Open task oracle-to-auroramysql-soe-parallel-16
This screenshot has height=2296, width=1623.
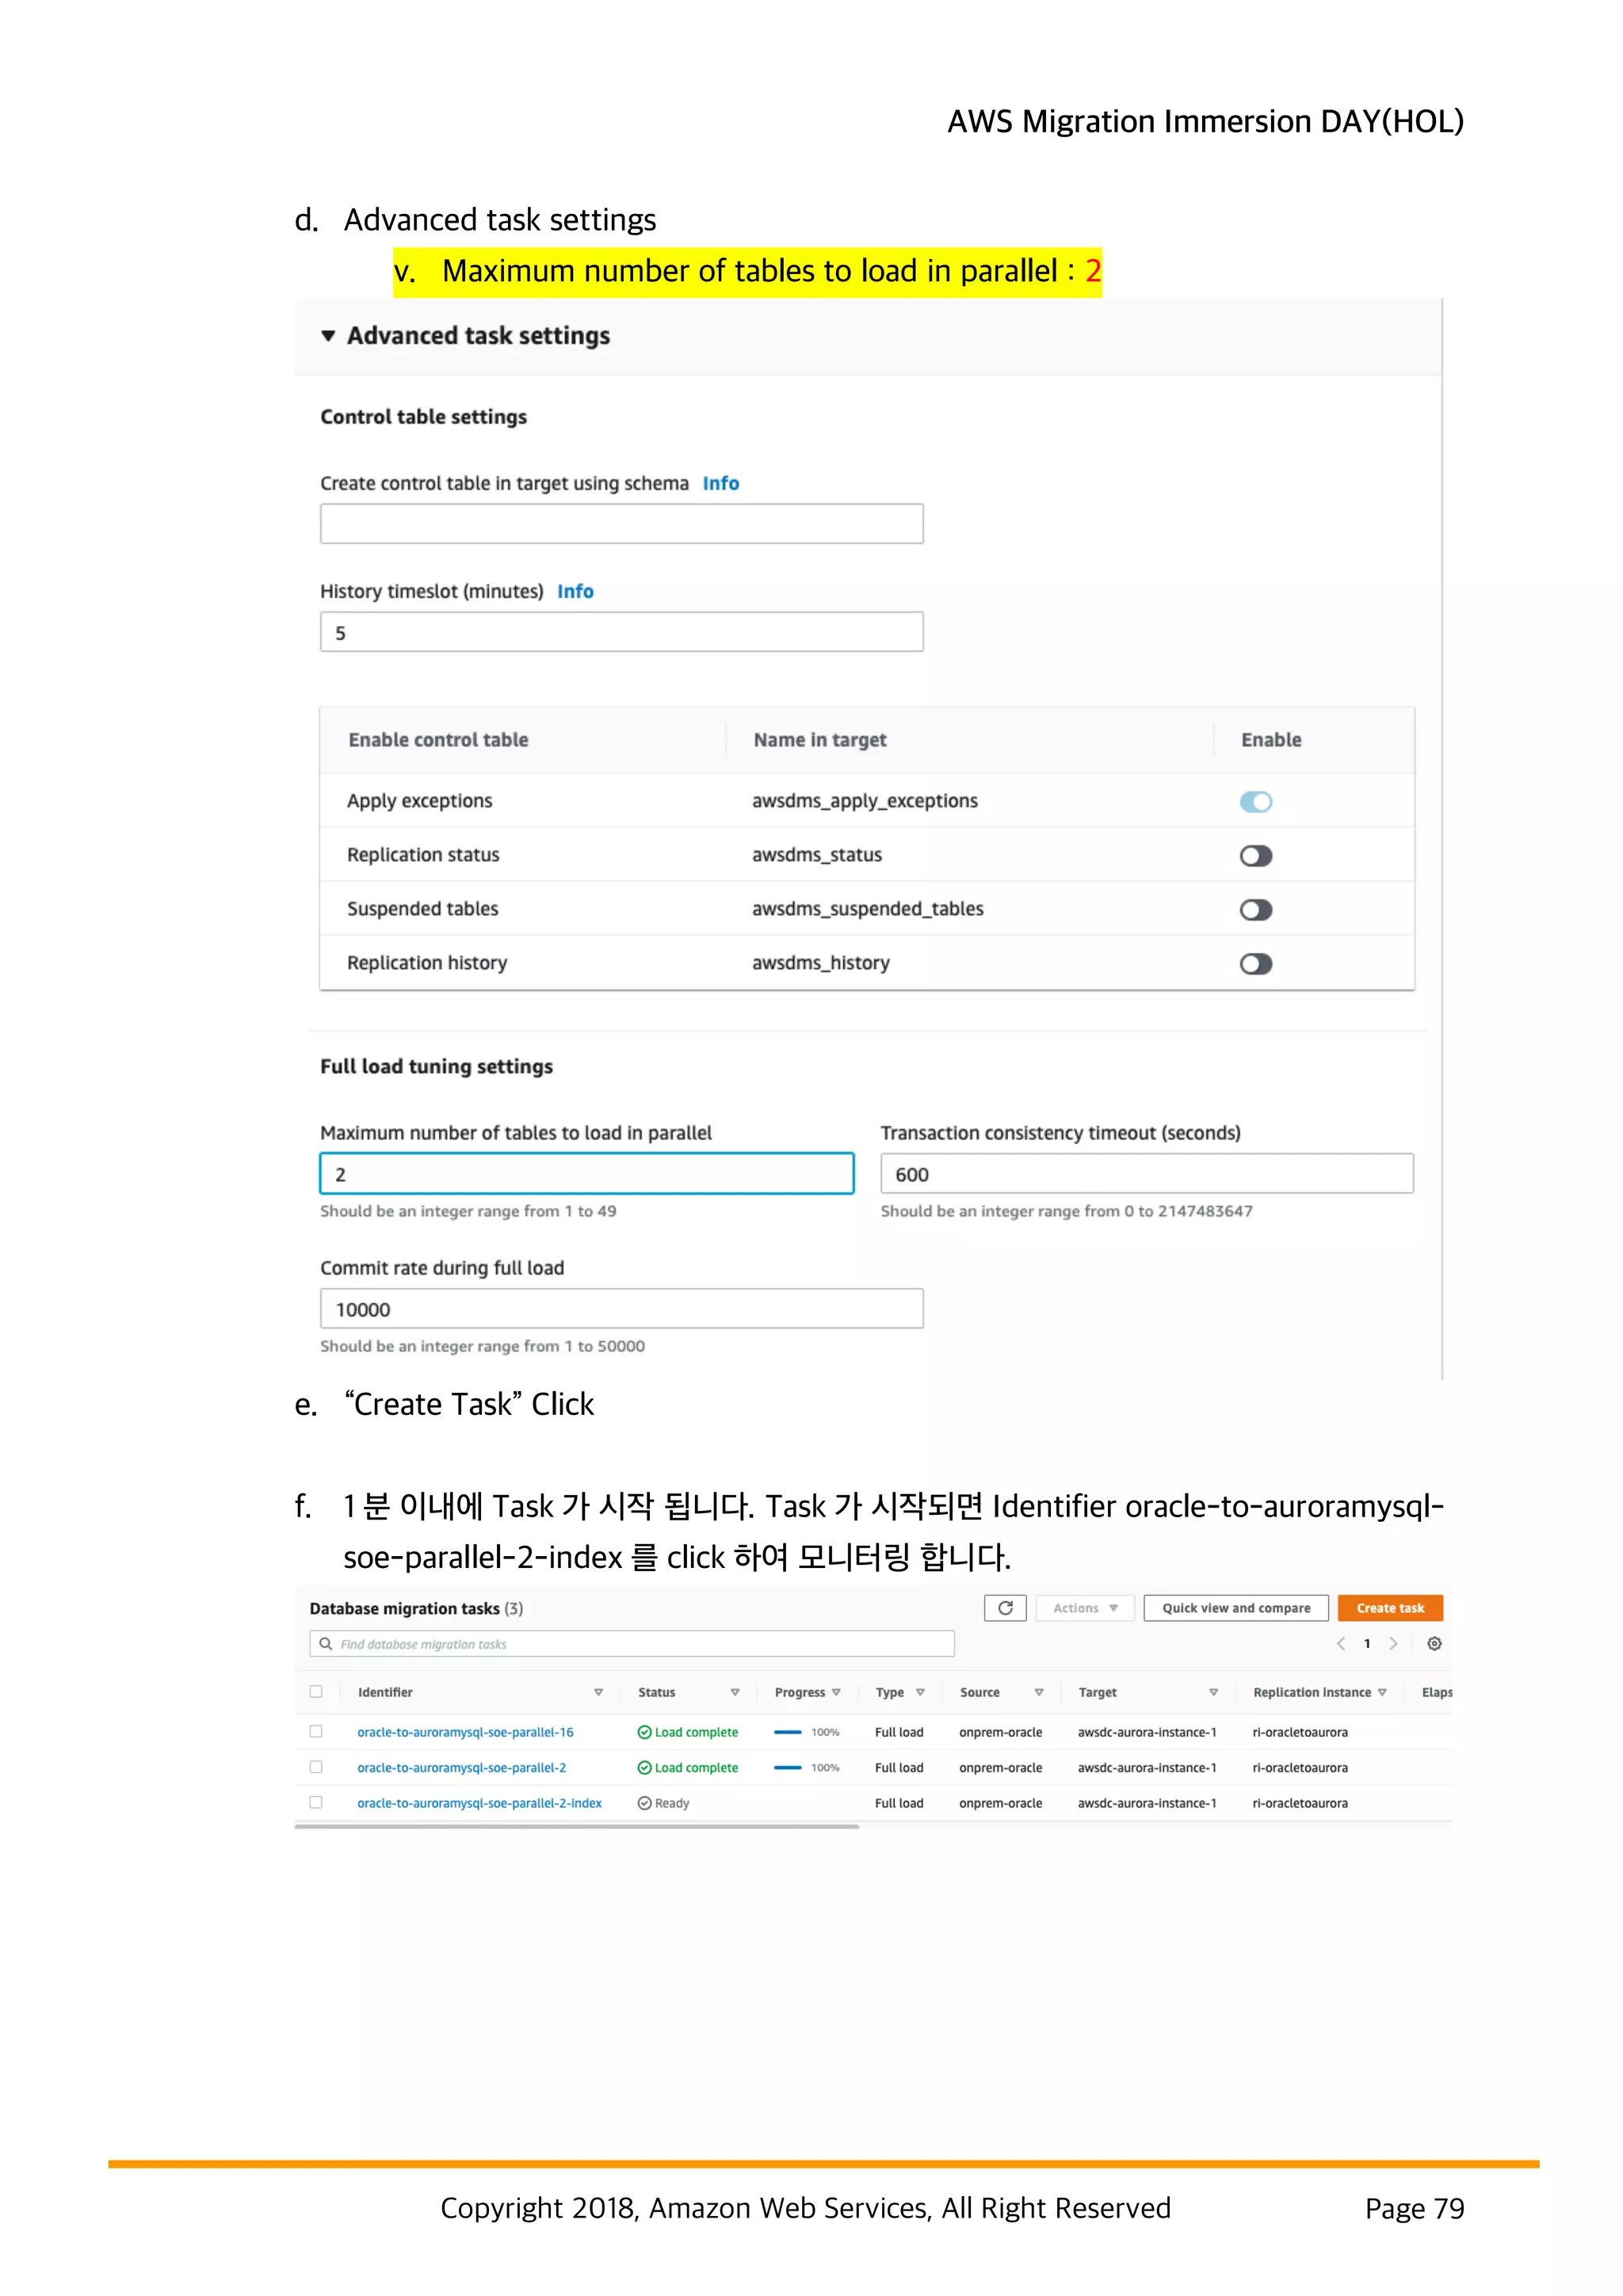(465, 1732)
